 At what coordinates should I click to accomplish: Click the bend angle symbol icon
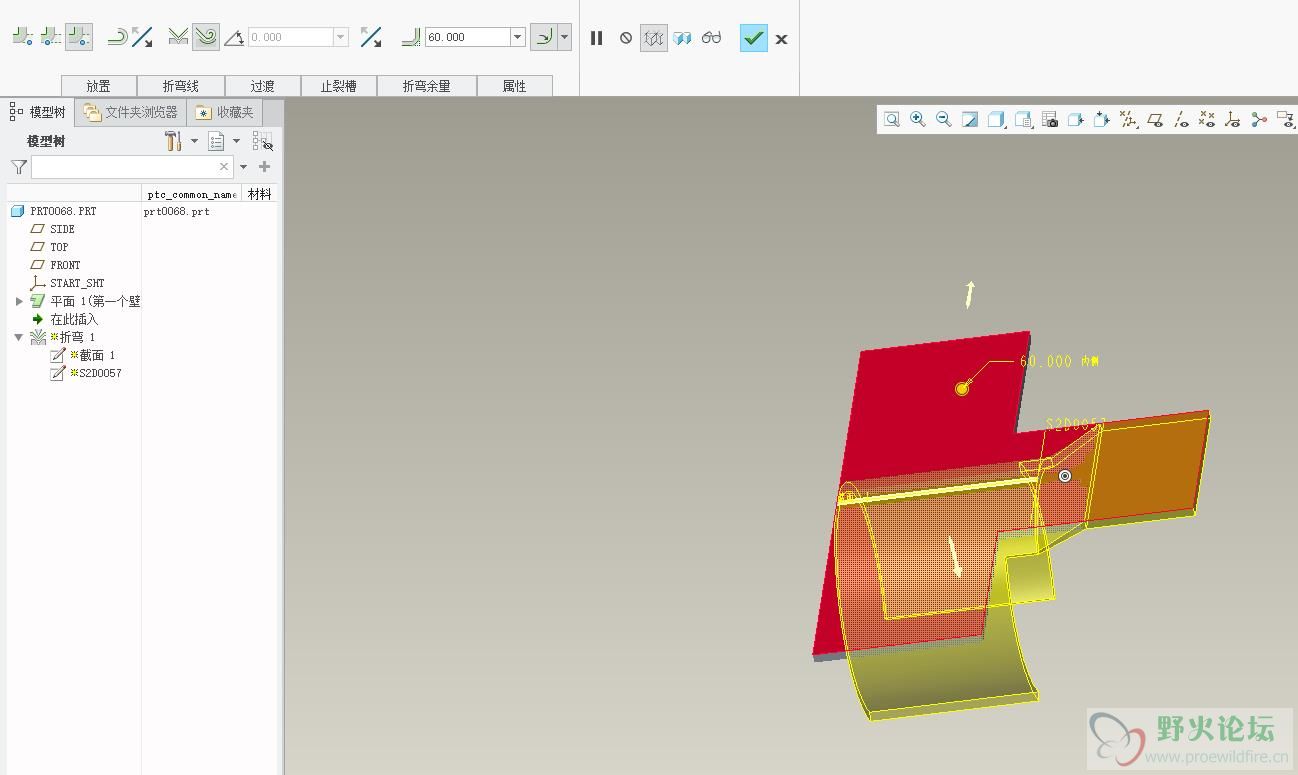[x=234, y=38]
